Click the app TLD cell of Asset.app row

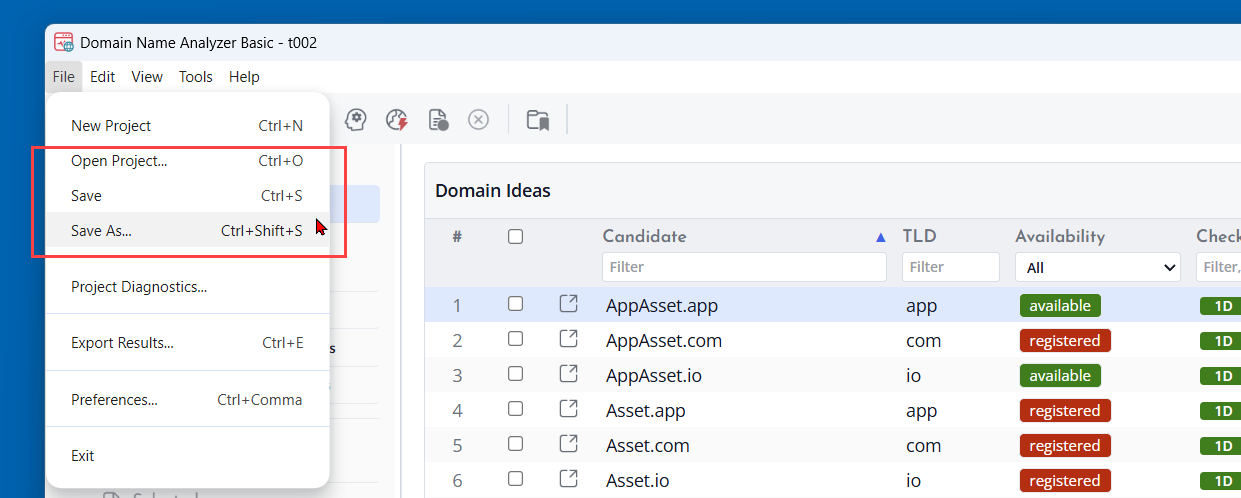click(921, 410)
